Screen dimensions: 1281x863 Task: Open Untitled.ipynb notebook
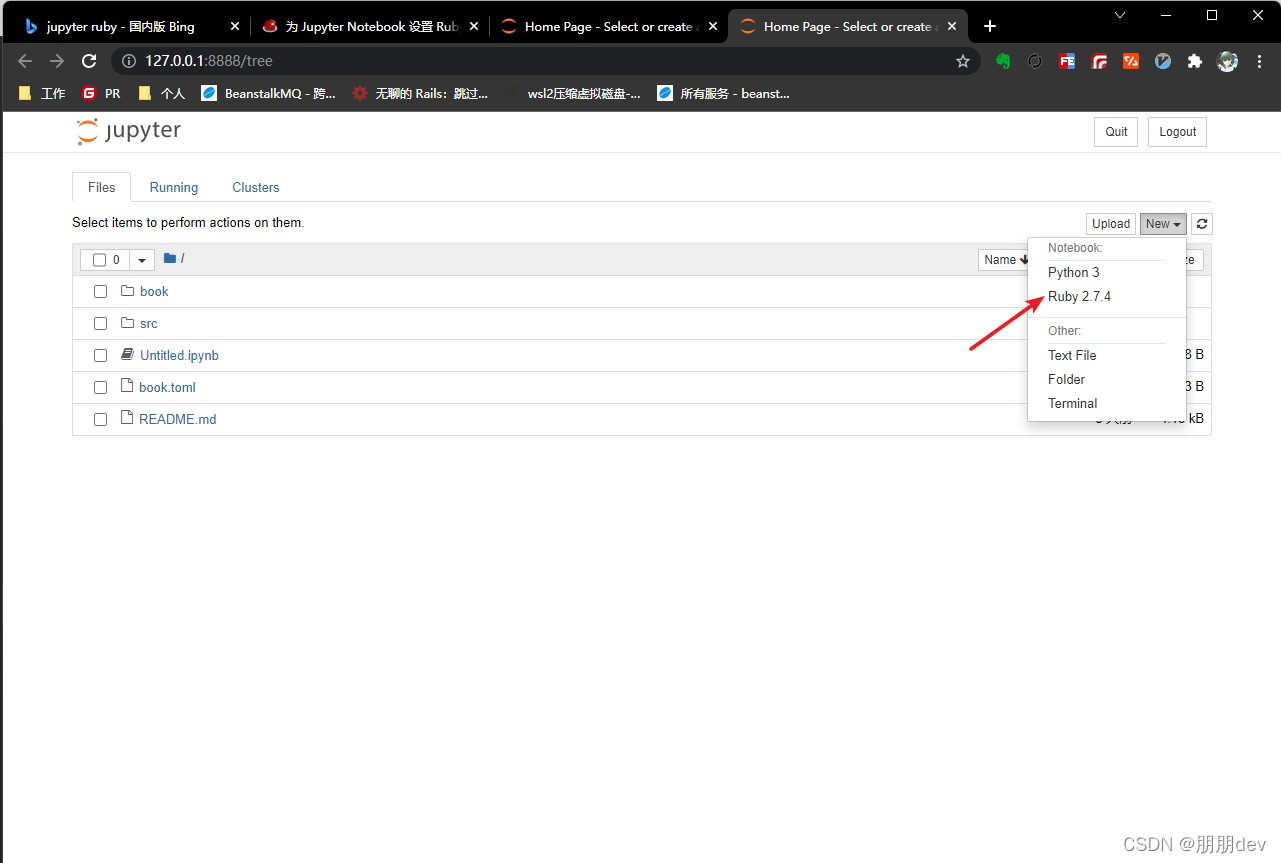tap(179, 355)
